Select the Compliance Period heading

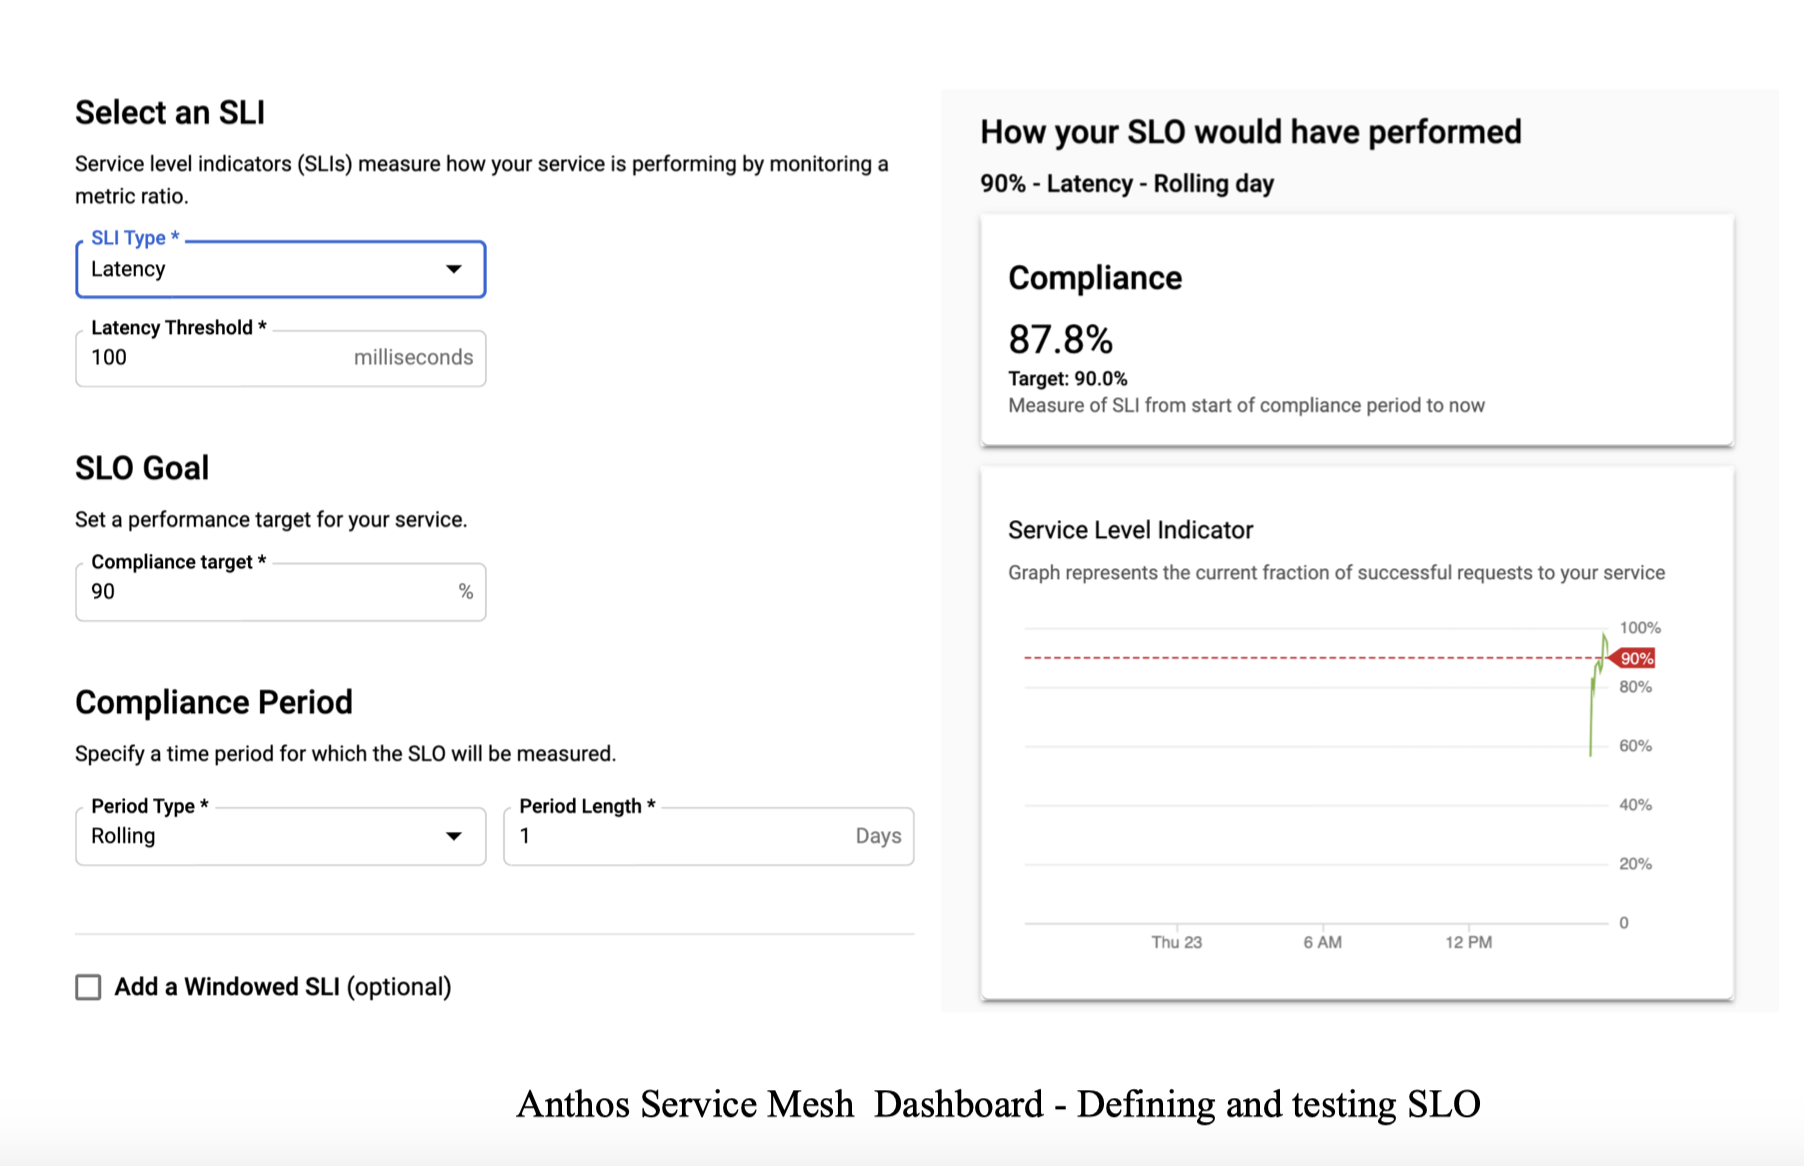(213, 701)
